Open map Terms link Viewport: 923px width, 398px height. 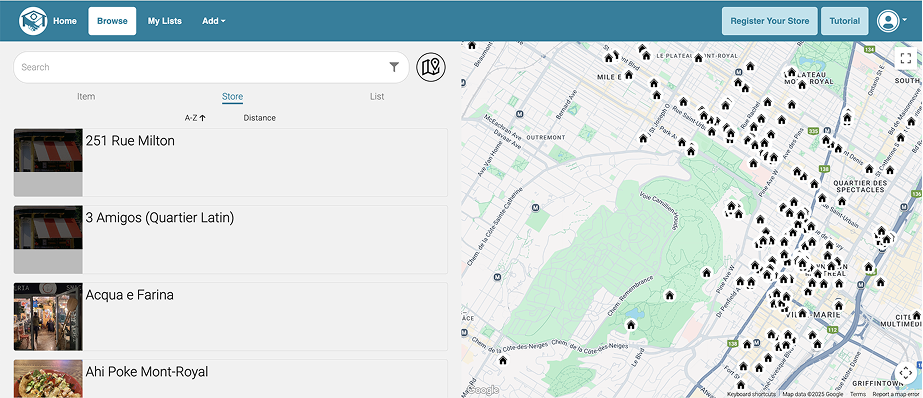[858, 394]
